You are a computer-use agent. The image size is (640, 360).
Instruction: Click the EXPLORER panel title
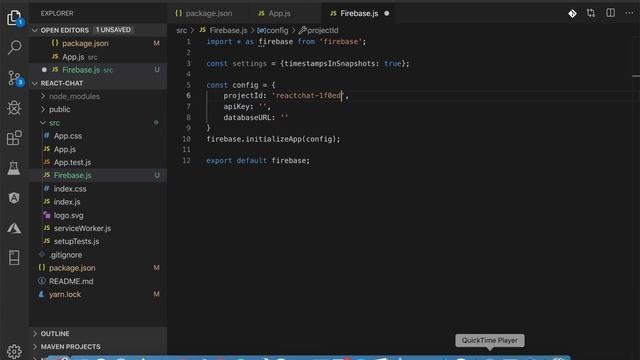click(x=57, y=13)
